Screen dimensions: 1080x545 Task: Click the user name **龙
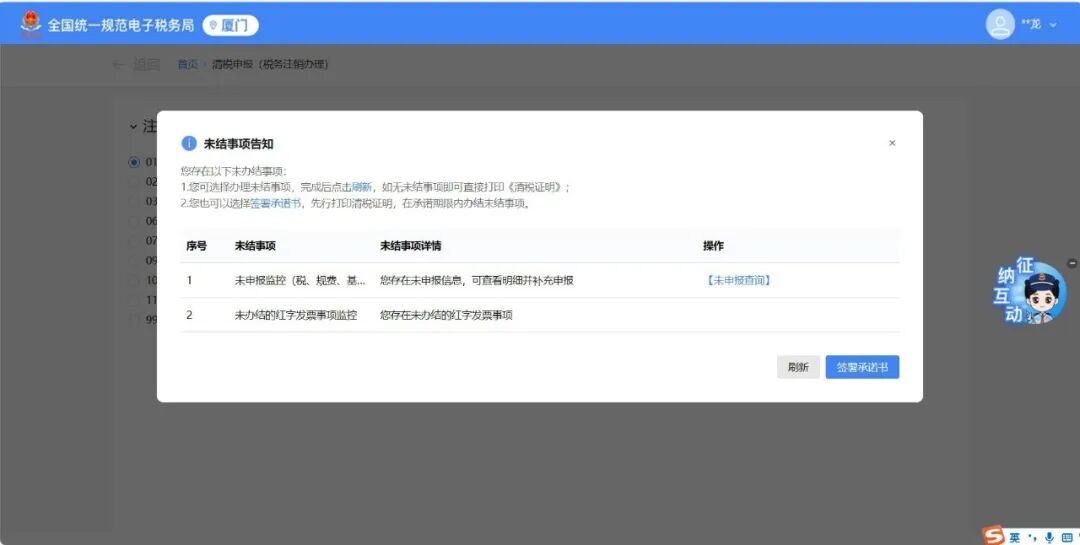[1030, 24]
